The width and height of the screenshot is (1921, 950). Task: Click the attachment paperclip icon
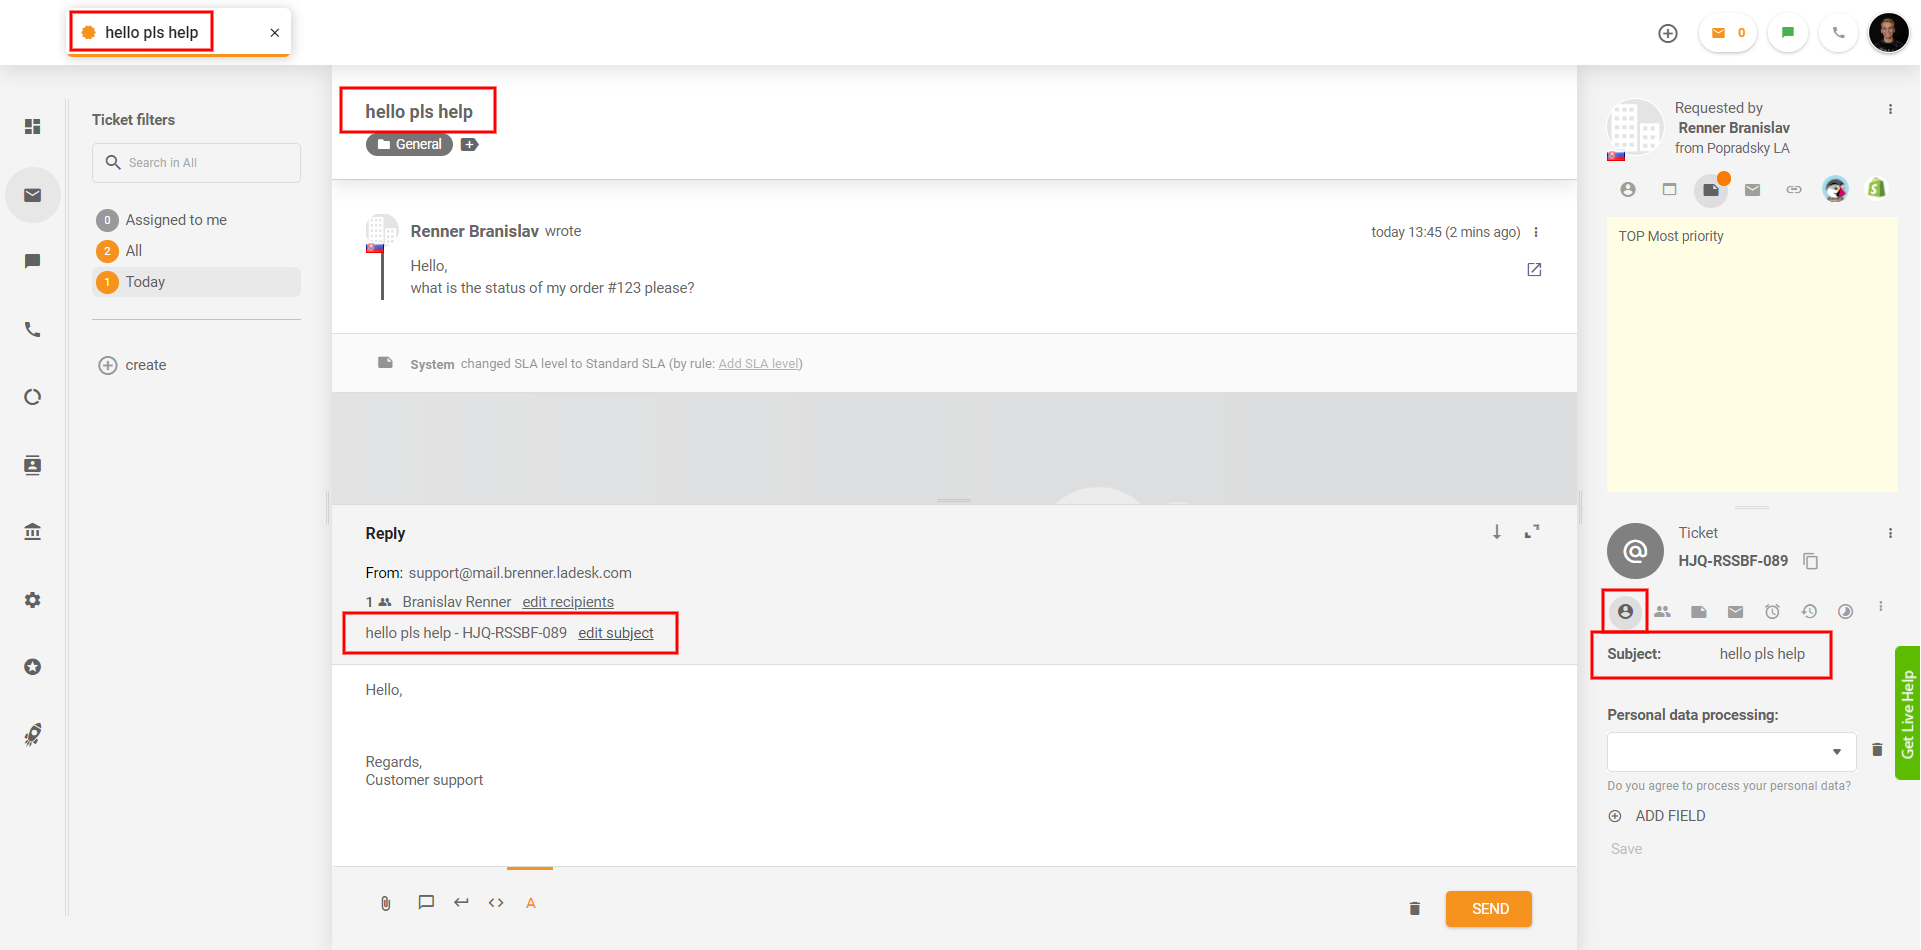click(385, 904)
